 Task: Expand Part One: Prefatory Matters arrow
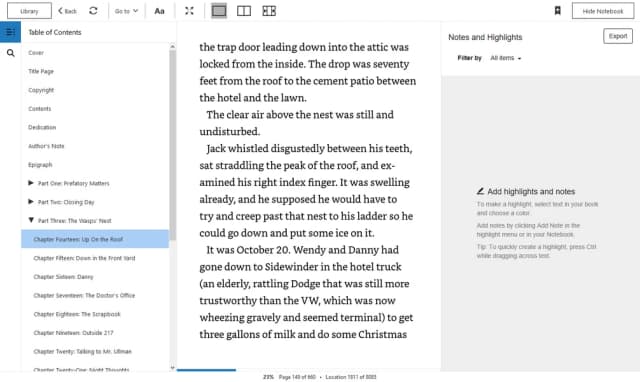point(31,183)
